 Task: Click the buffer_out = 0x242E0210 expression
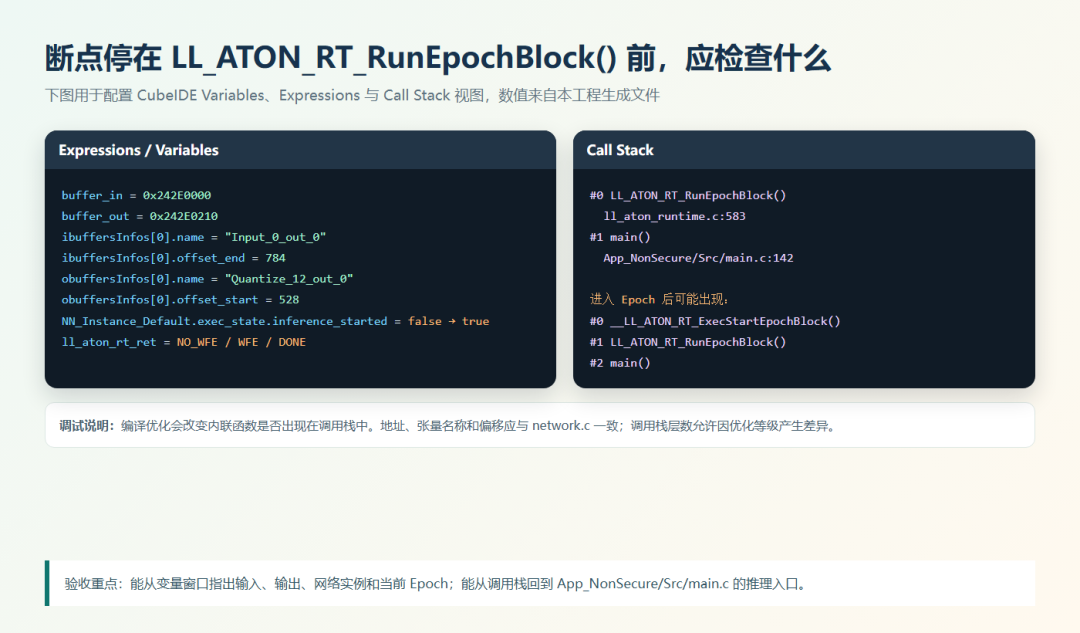coord(140,216)
